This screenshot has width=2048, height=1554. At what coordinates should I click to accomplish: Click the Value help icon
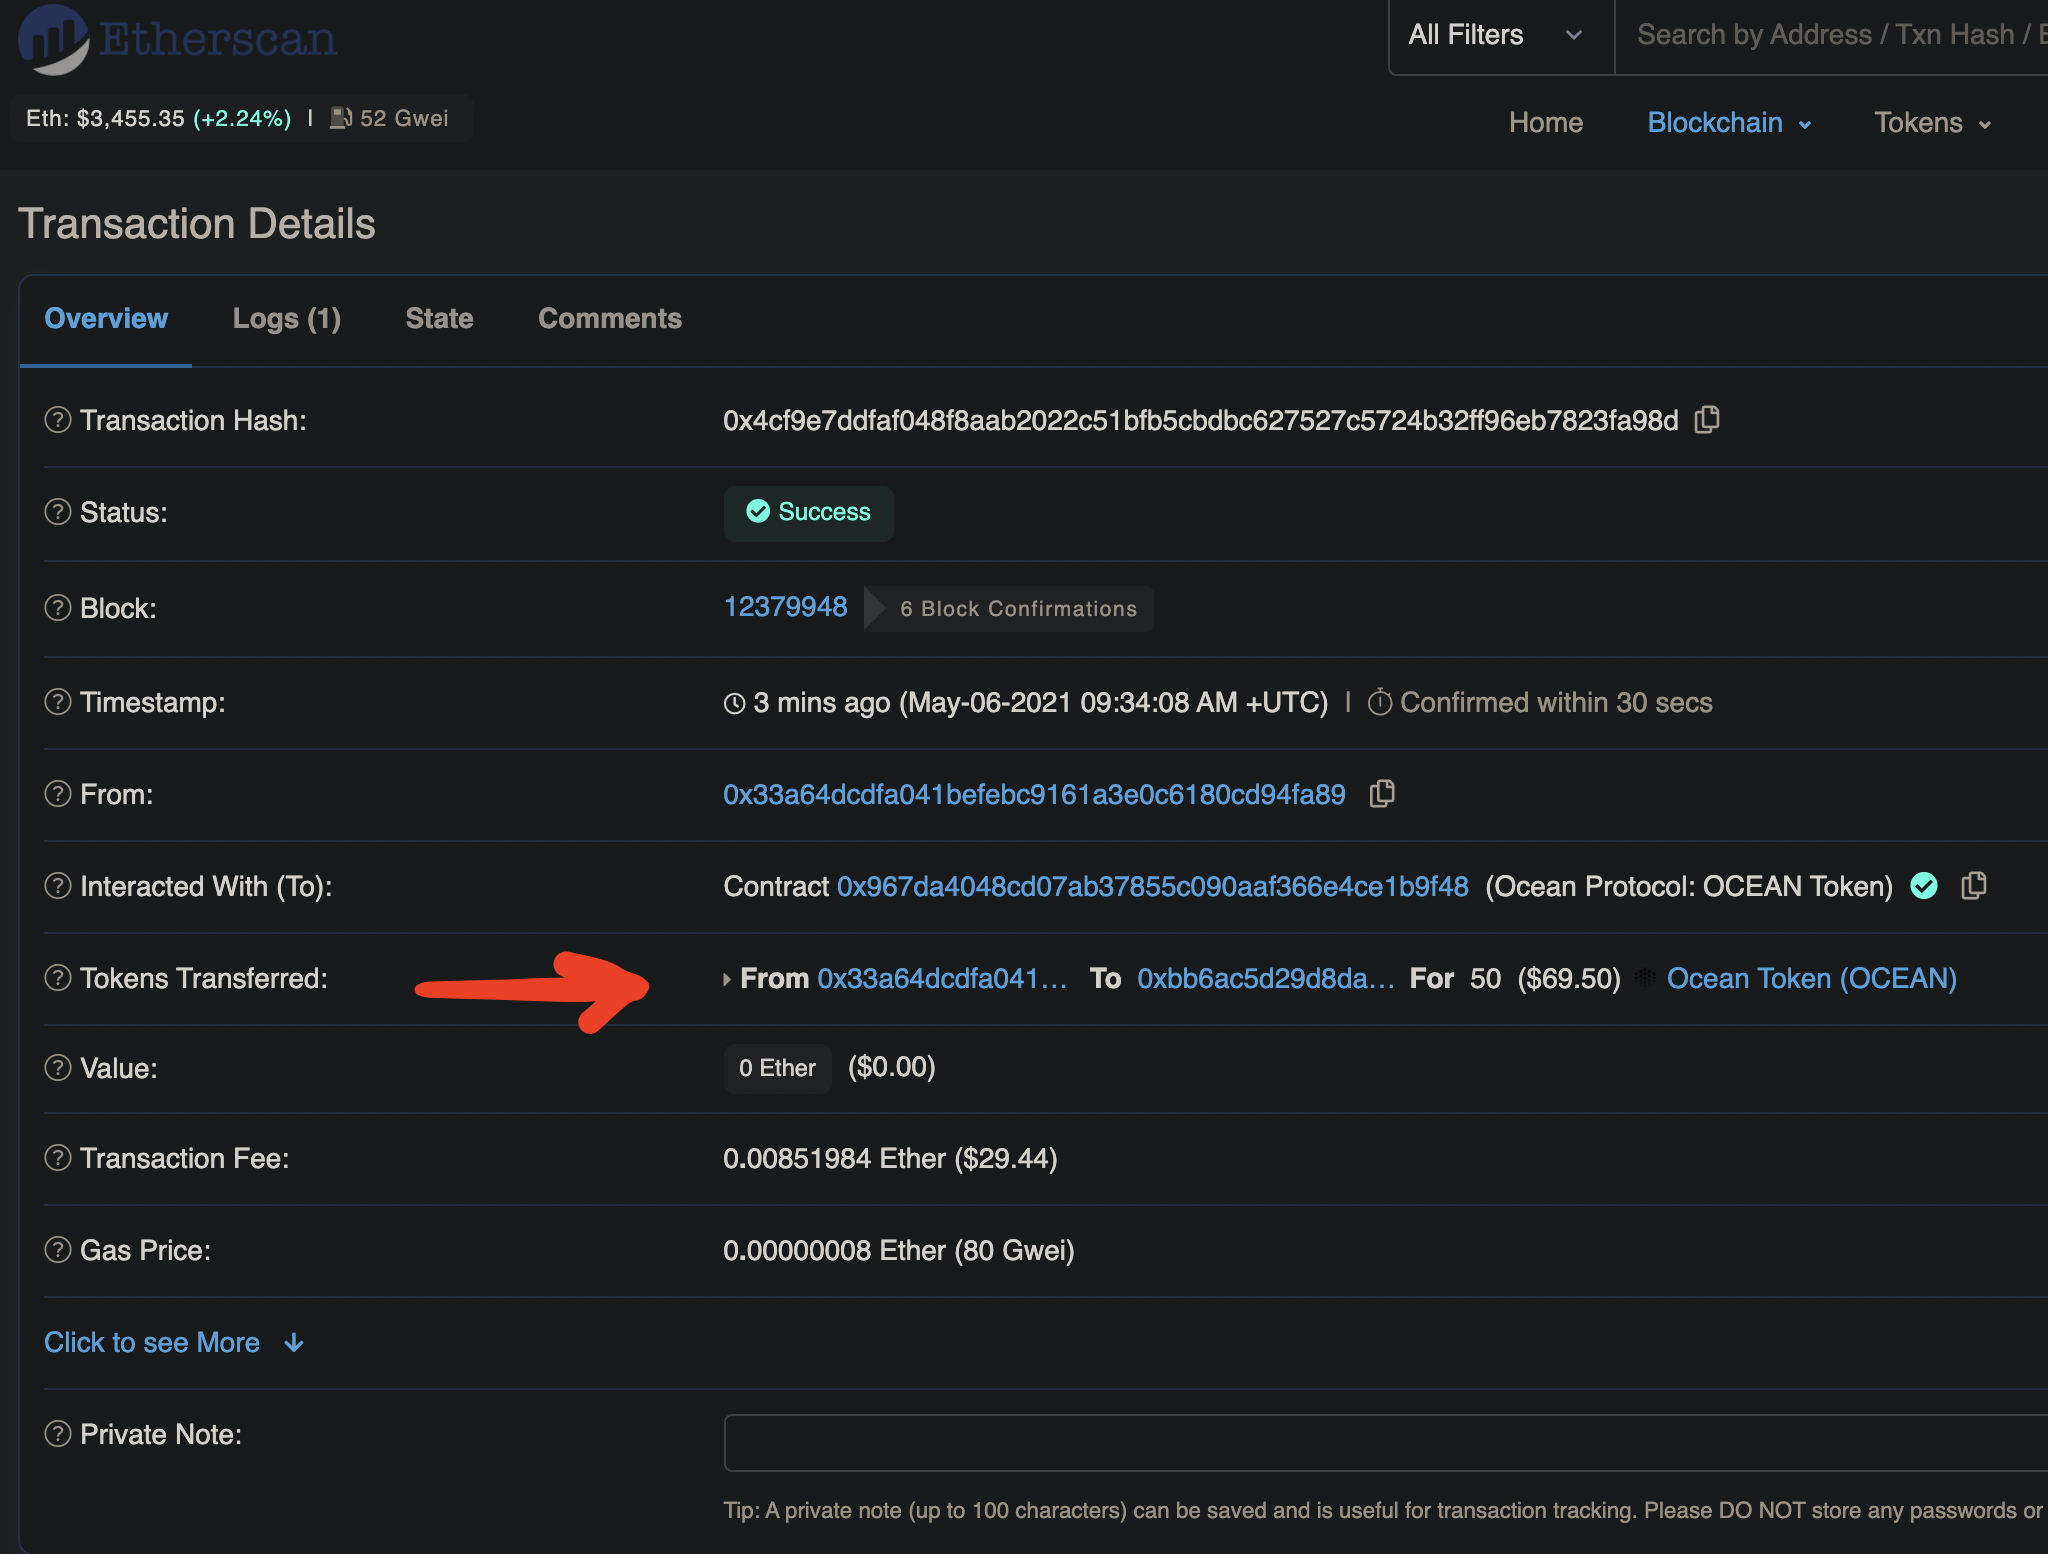point(58,1068)
